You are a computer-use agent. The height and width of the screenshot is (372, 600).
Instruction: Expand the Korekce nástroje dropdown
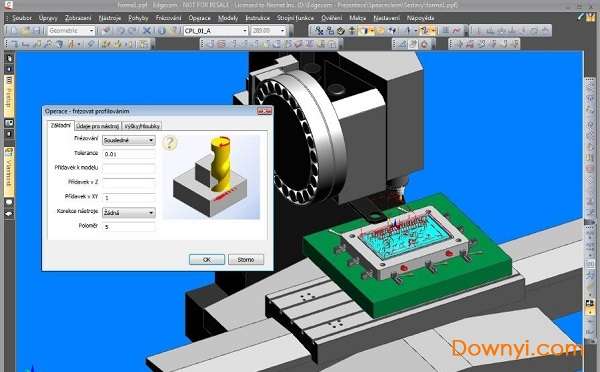pyautogui.click(x=129, y=213)
